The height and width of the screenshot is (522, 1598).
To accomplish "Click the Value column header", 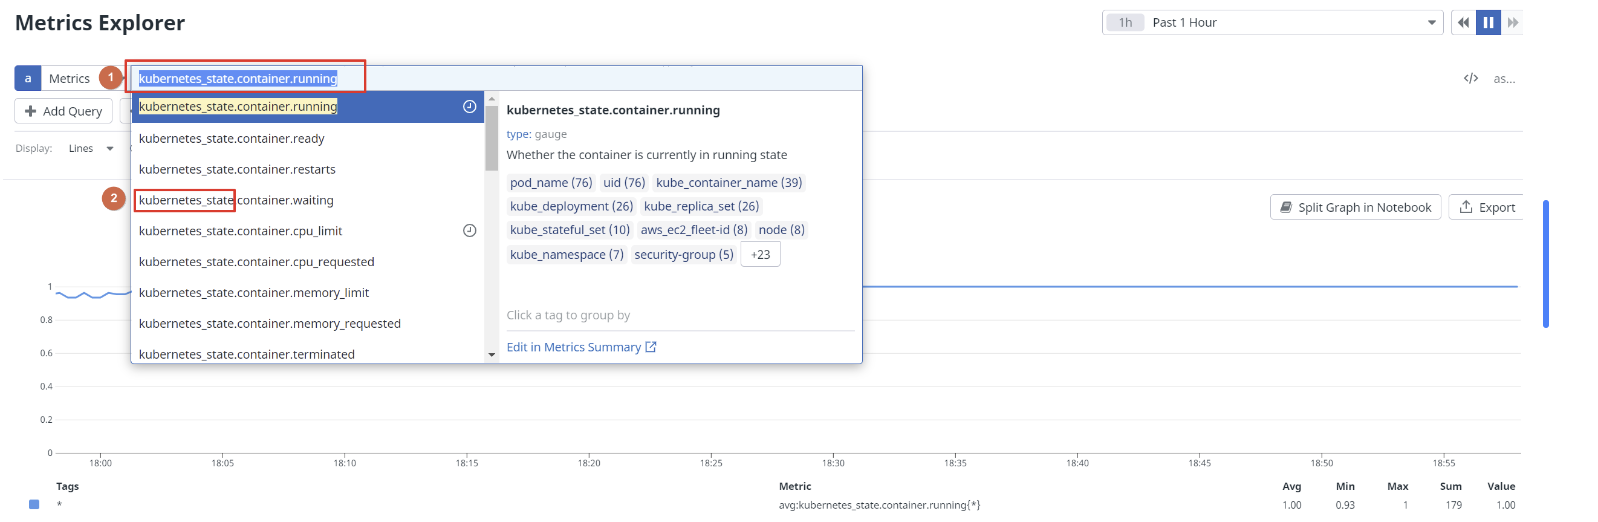I will point(1501,487).
